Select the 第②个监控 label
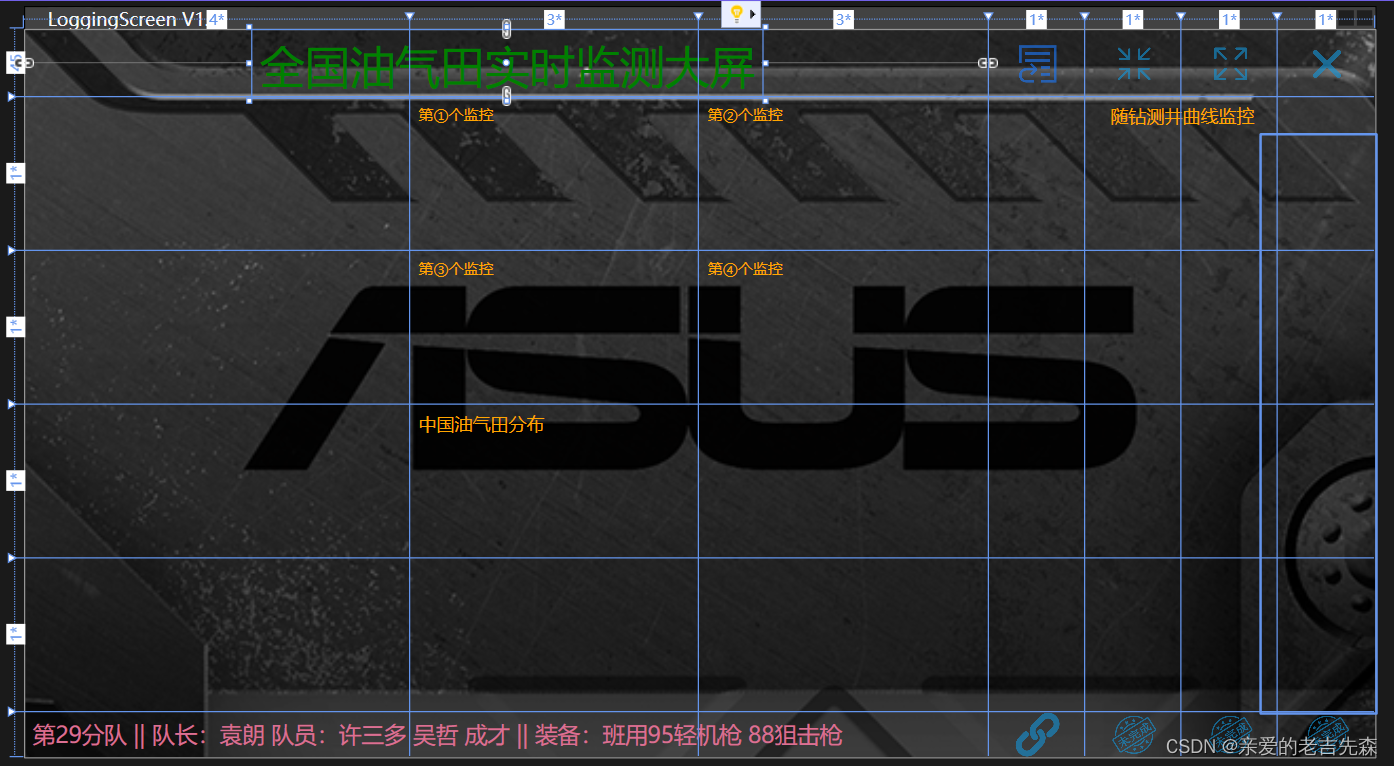The height and width of the screenshot is (766, 1394). click(745, 115)
